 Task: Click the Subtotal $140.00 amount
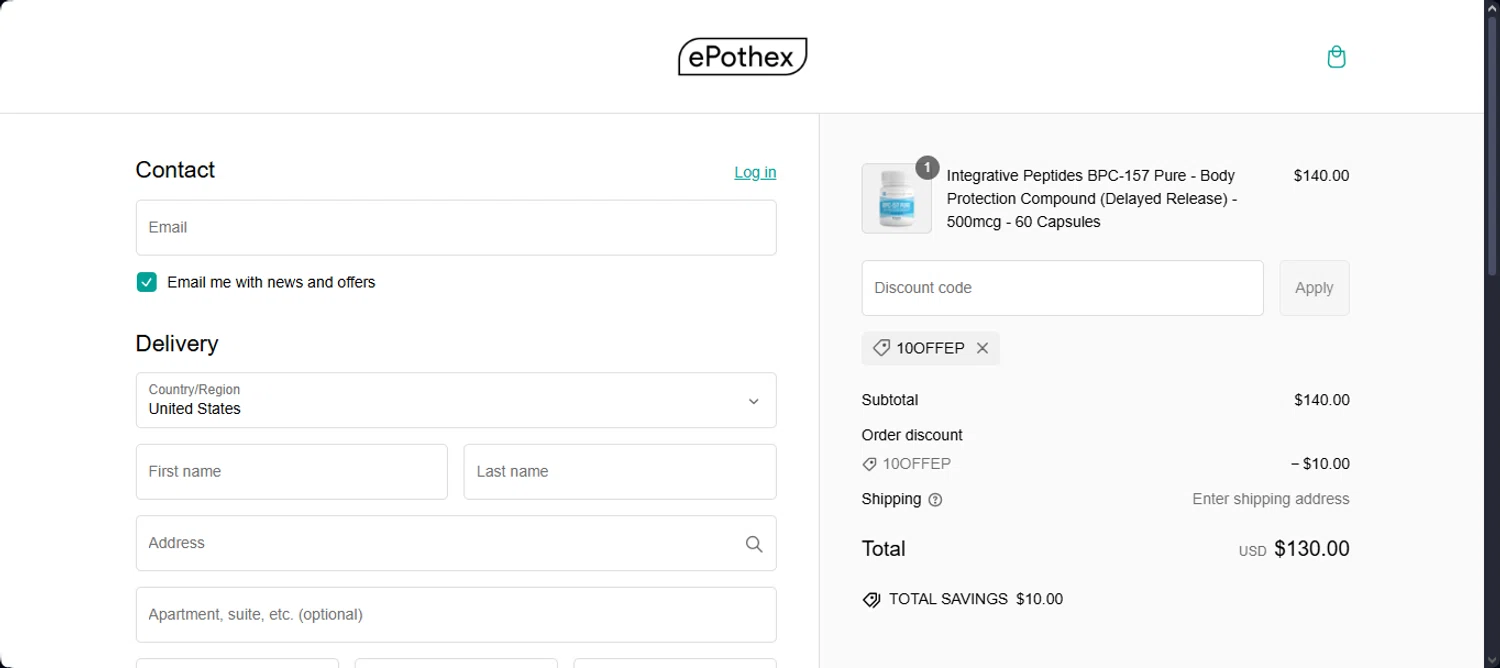(x=1321, y=400)
